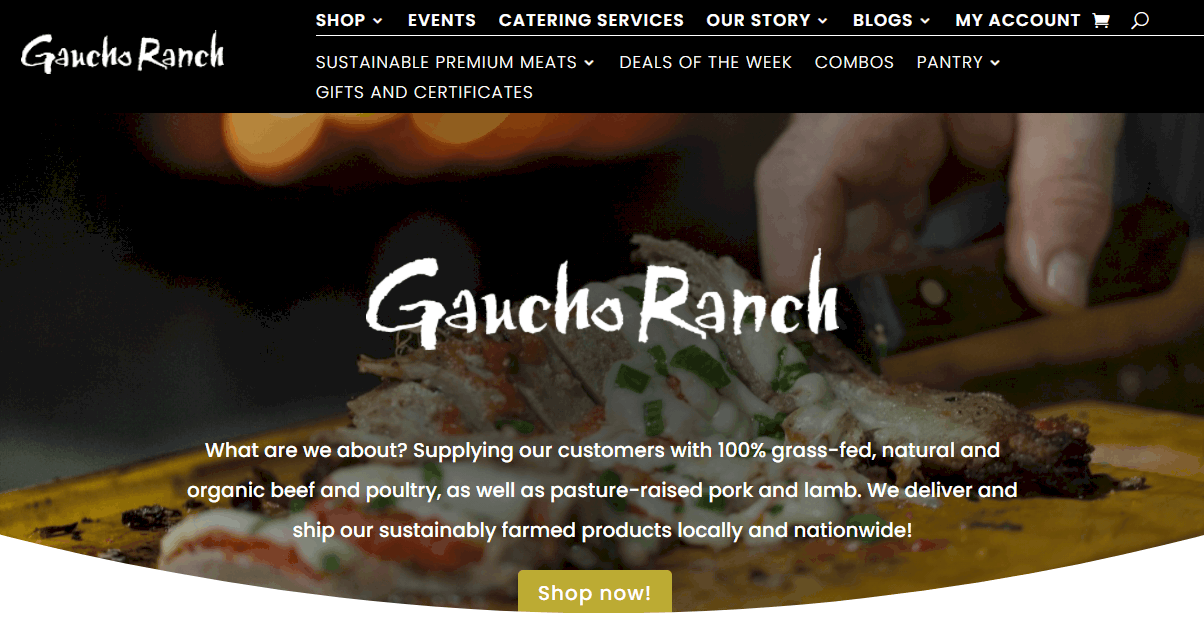Screen dimensions: 1204x617
Task: Expand the Our Story dropdown chevron
Action: click(x=823, y=21)
